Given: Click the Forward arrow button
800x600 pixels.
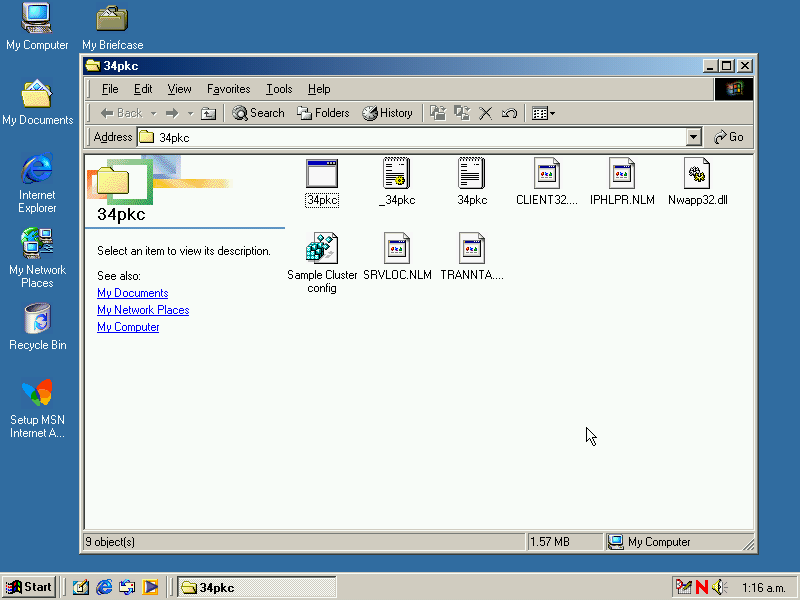Looking at the screenshot, I should (172, 113).
